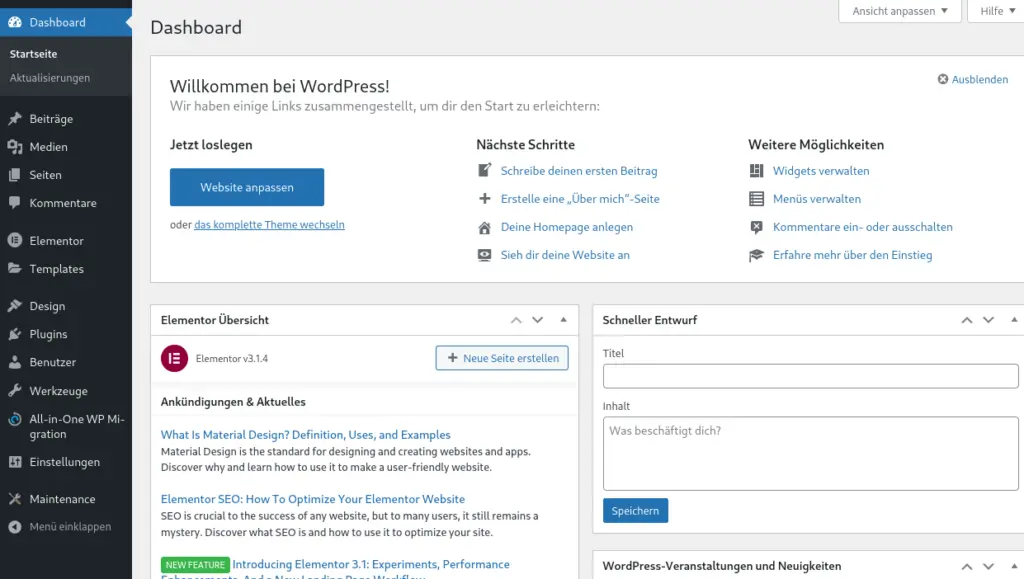Click the Website anpassen button
This screenshot has height=579, width=1024.
246,187
